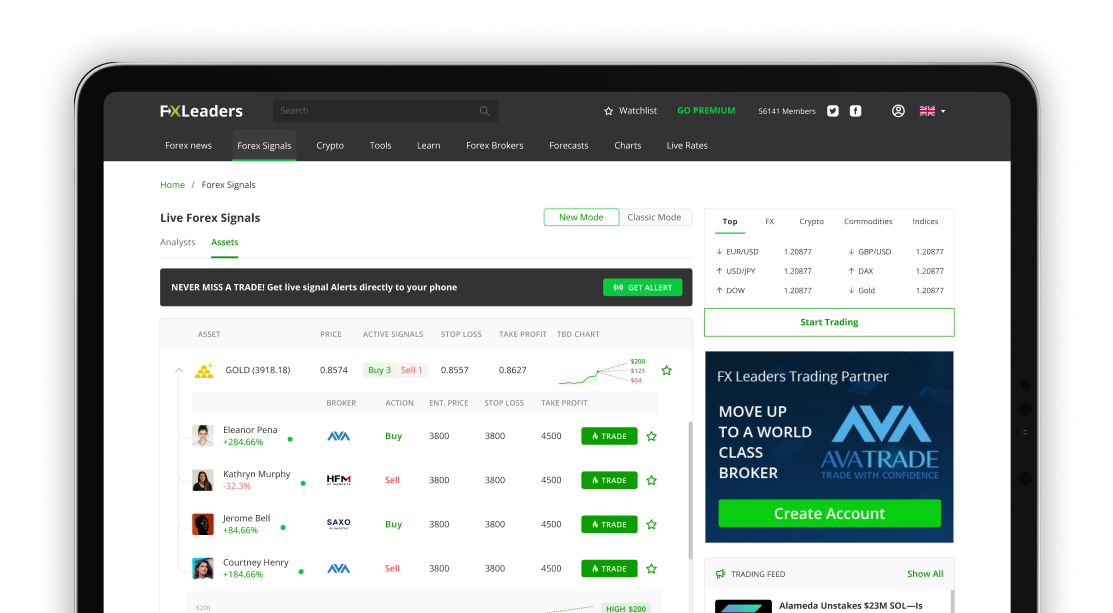Open Courtney Henry's avatar
The height and width of the screenshot is (613, 1113).
[203, 568]
